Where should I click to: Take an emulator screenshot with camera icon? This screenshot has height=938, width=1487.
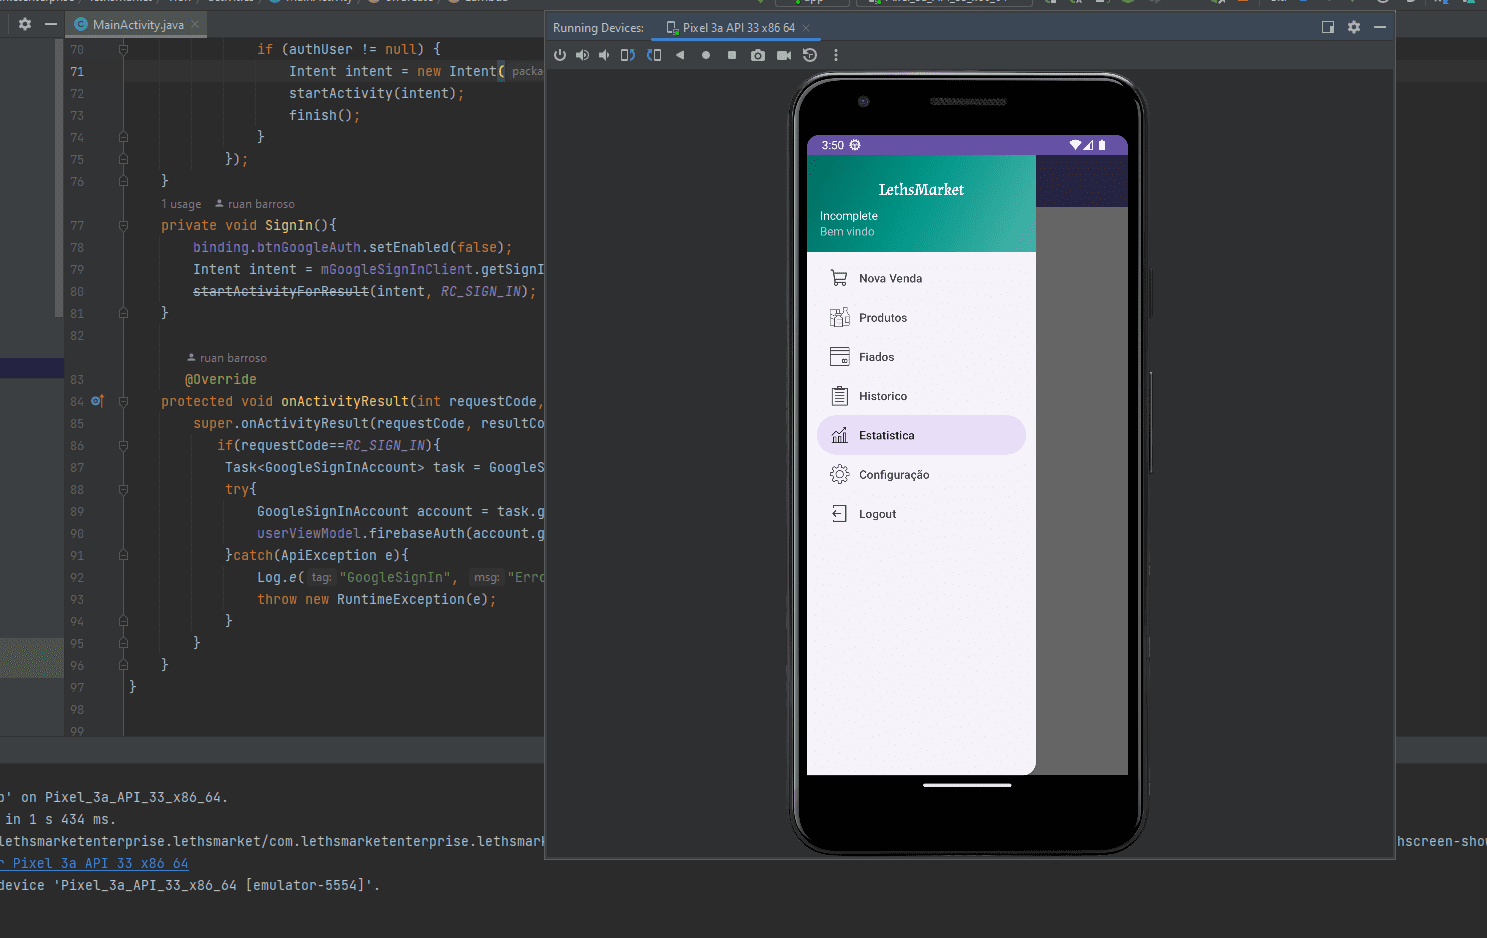(758, 55)
